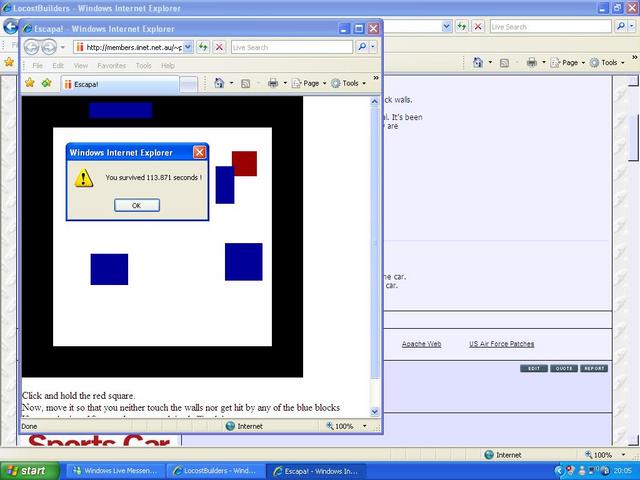Click the Home icon in Escapa! window toolbar
This screenshot has height=480, width=640.
click(219, 83)
